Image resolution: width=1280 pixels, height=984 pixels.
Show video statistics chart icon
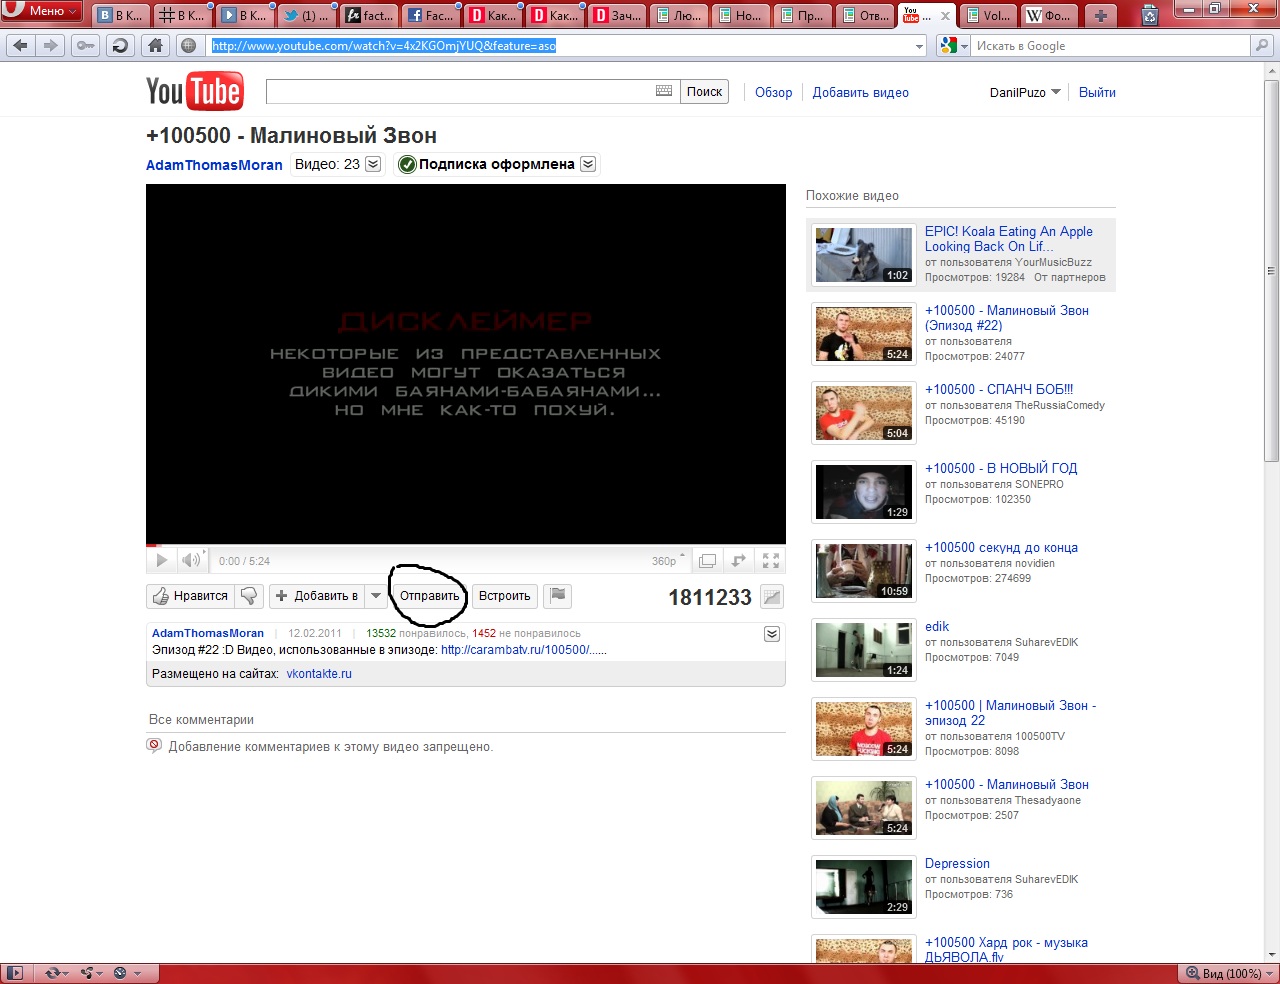[x=771, y=597]
